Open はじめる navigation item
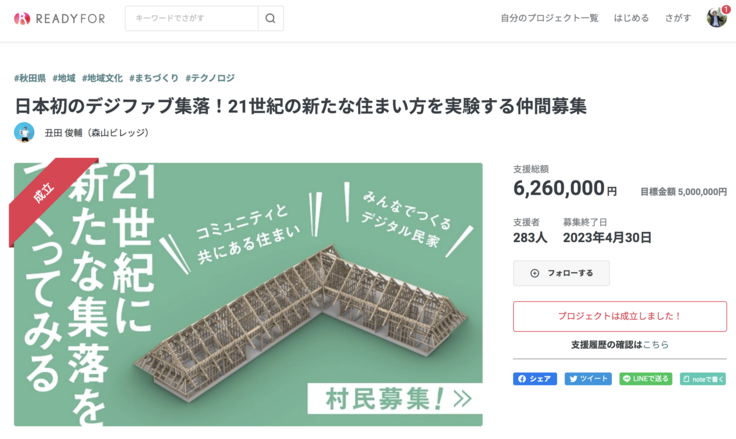Image resolution: width=736 pixels, height=439 pixels. click(631, 18)
